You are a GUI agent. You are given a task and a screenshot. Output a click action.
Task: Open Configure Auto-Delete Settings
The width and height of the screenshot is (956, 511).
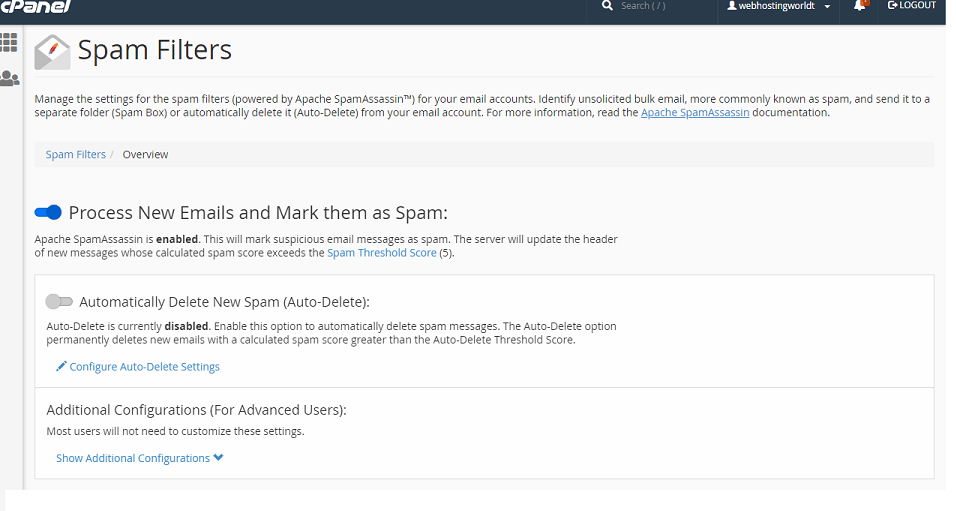pos(144,366)
